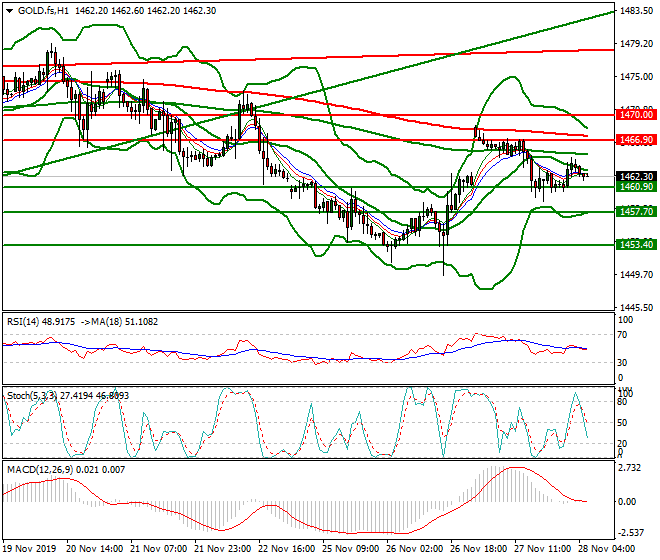Click the current price 1462.30 label

tap(636, 176)
